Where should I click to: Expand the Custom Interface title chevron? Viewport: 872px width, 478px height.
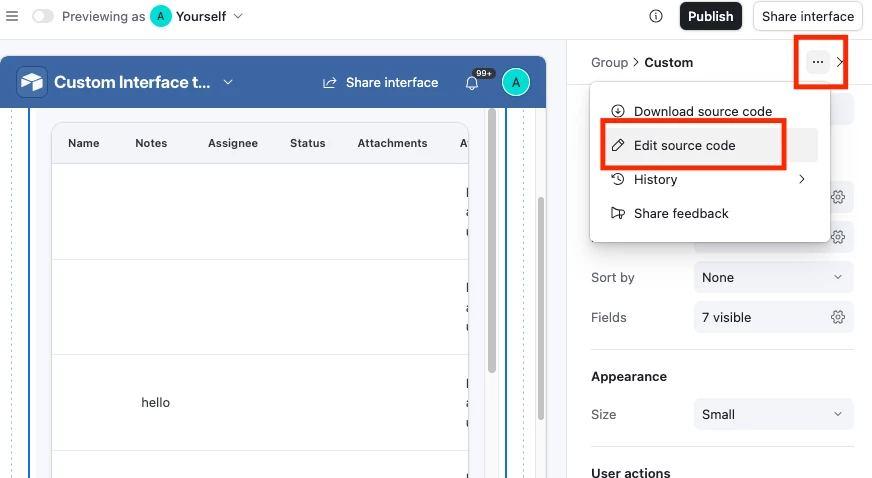coord(228,82)
